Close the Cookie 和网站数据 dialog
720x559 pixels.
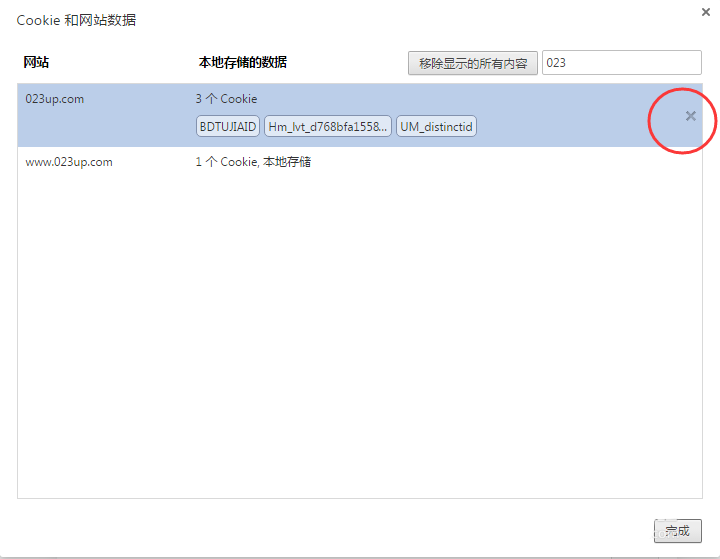pos(706,12)
